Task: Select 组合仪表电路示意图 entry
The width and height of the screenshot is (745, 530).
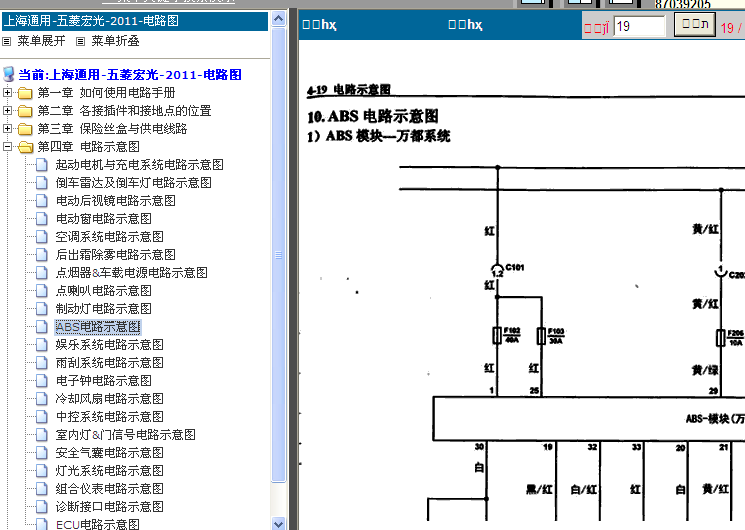Action: point(109,489)
